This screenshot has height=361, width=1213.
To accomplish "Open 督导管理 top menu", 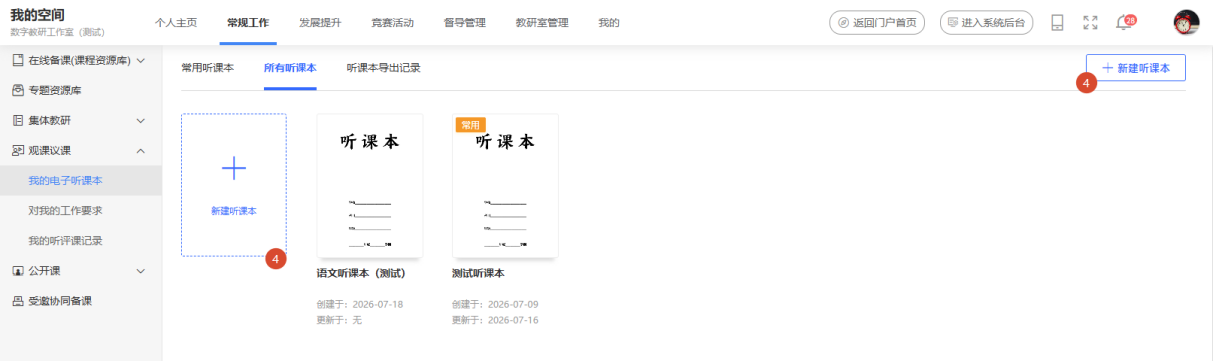I will 464,22.
